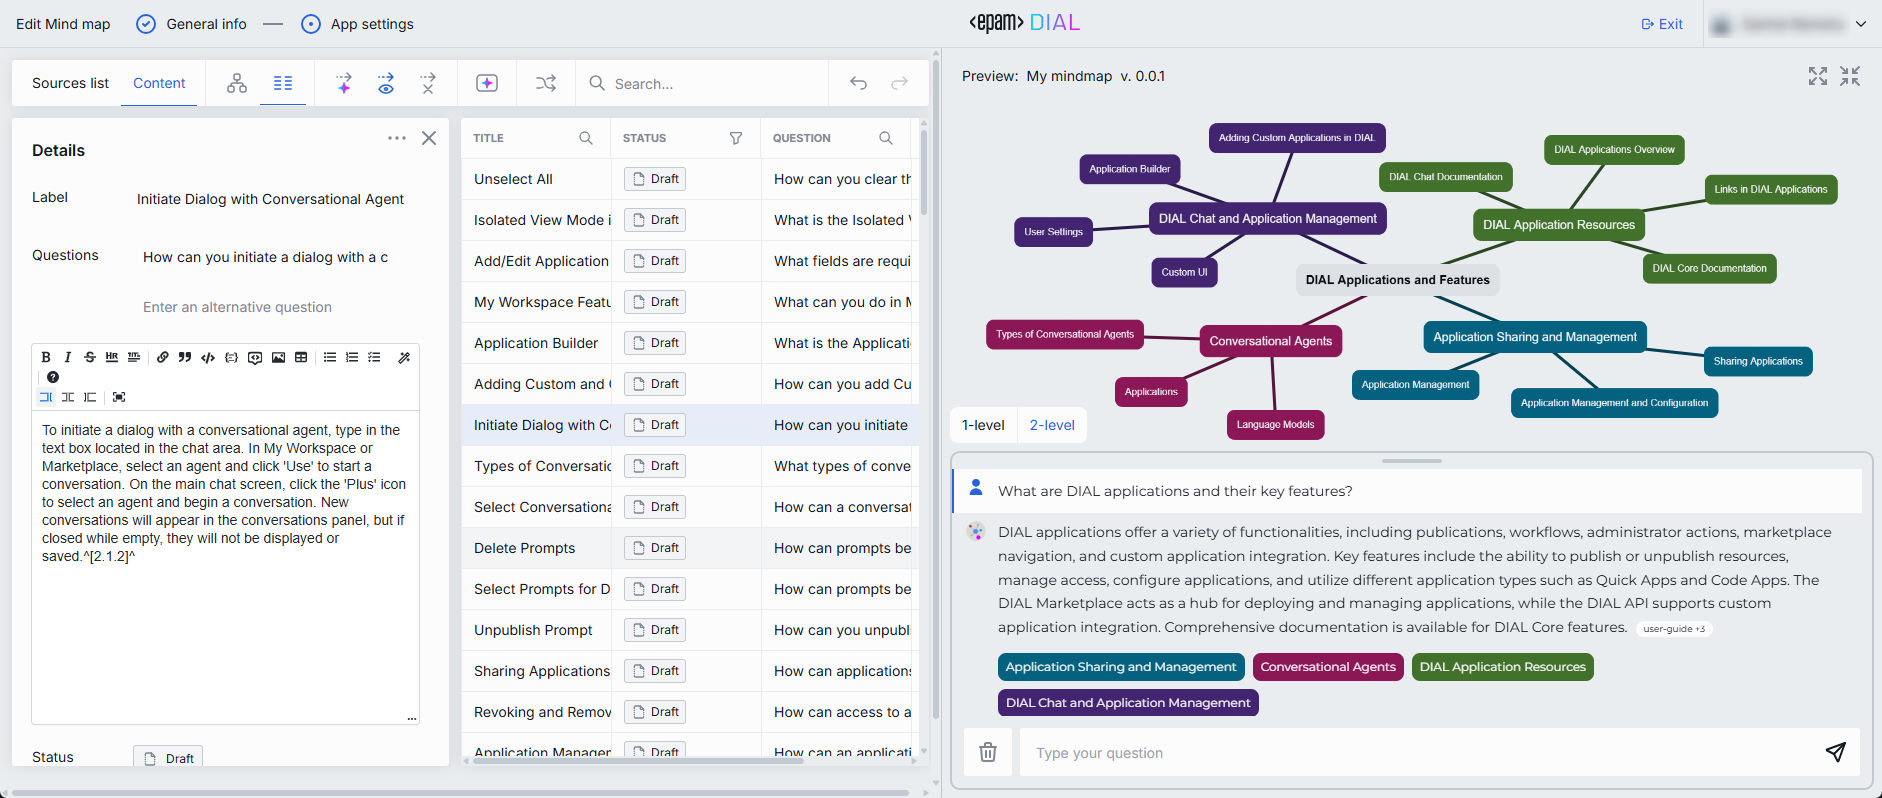This screenshot has width=1882, height=798.
Task: Click the arrow-with-X cancel generation icon
Action: pos(428,83)
